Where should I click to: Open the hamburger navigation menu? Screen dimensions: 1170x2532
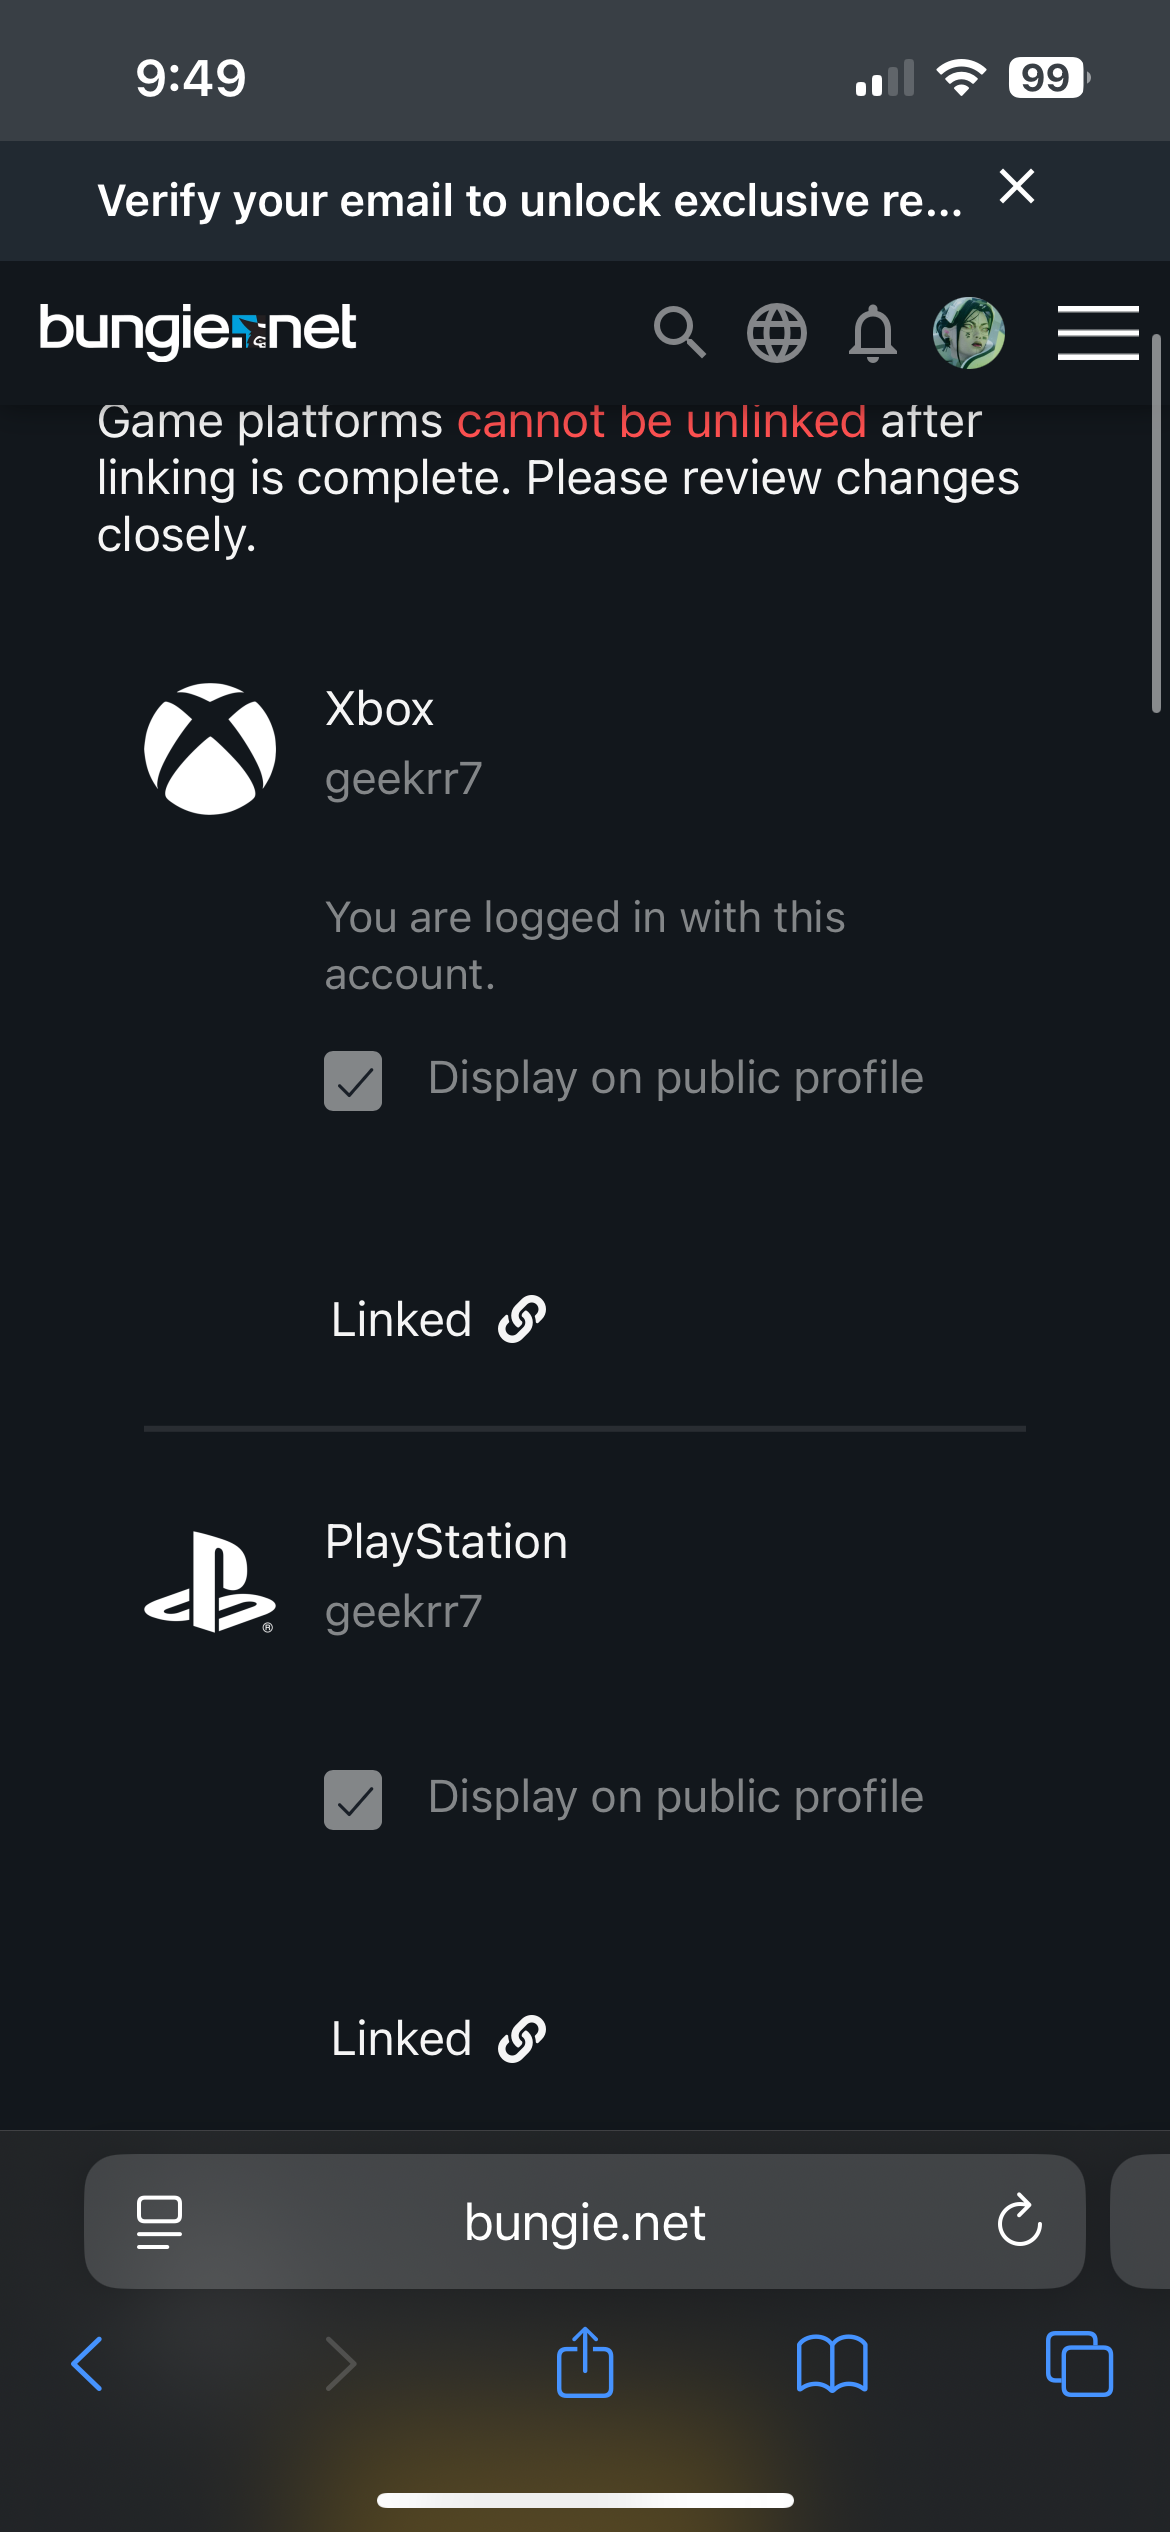point(1098,332)
